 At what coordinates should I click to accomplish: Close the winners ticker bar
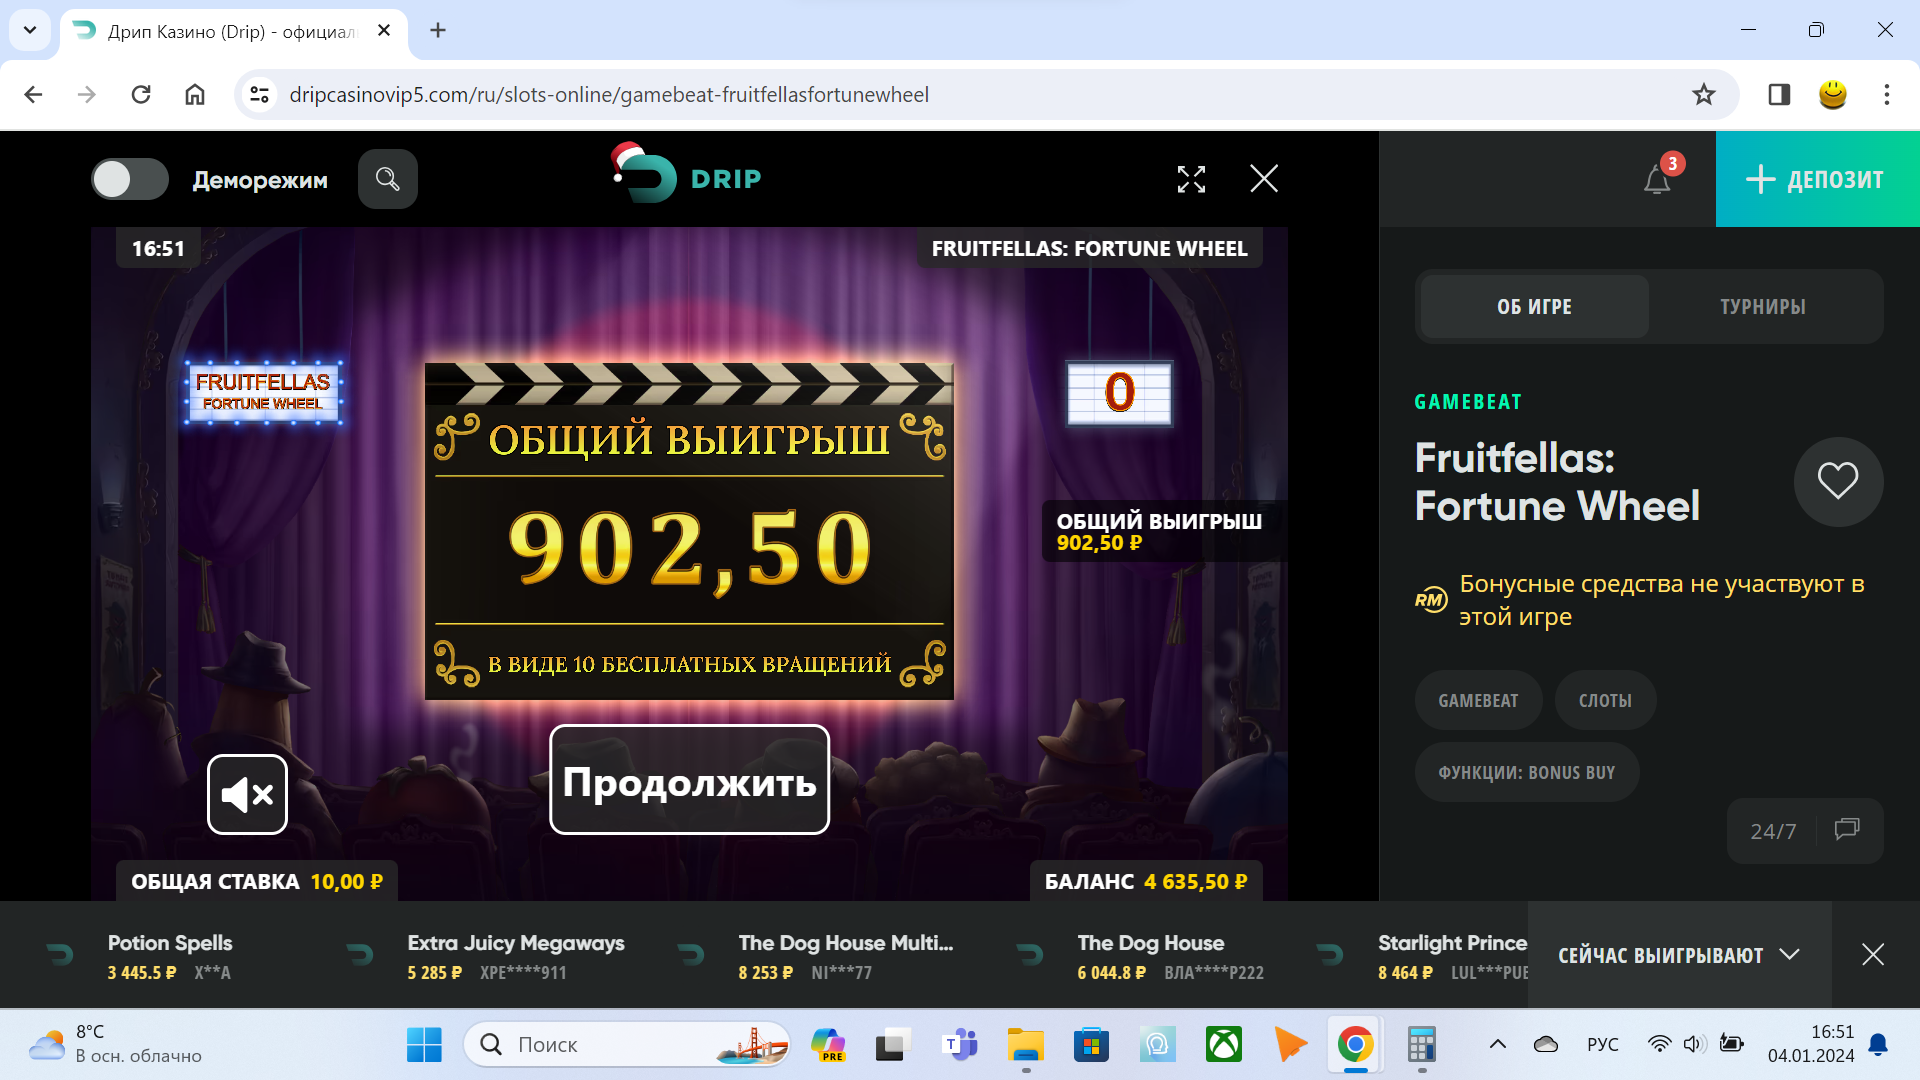pyautogui.click(x=1873, y=955)
